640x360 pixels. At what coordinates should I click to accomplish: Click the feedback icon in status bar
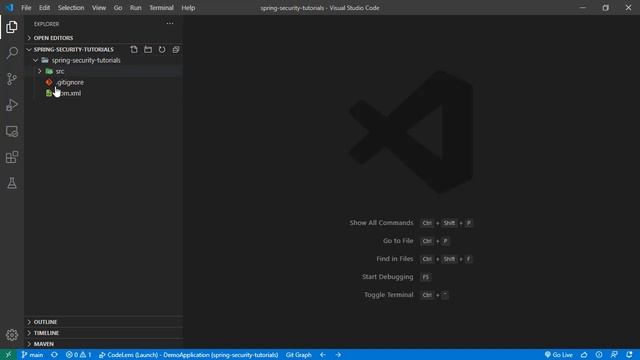(x=614, y=355)
